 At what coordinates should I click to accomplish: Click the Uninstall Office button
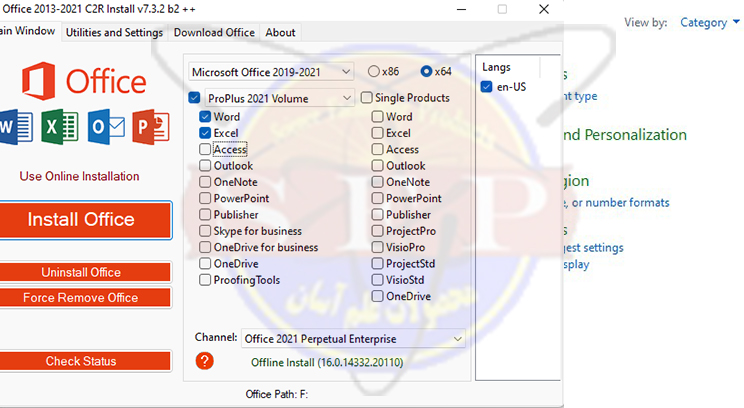(84, 272)
